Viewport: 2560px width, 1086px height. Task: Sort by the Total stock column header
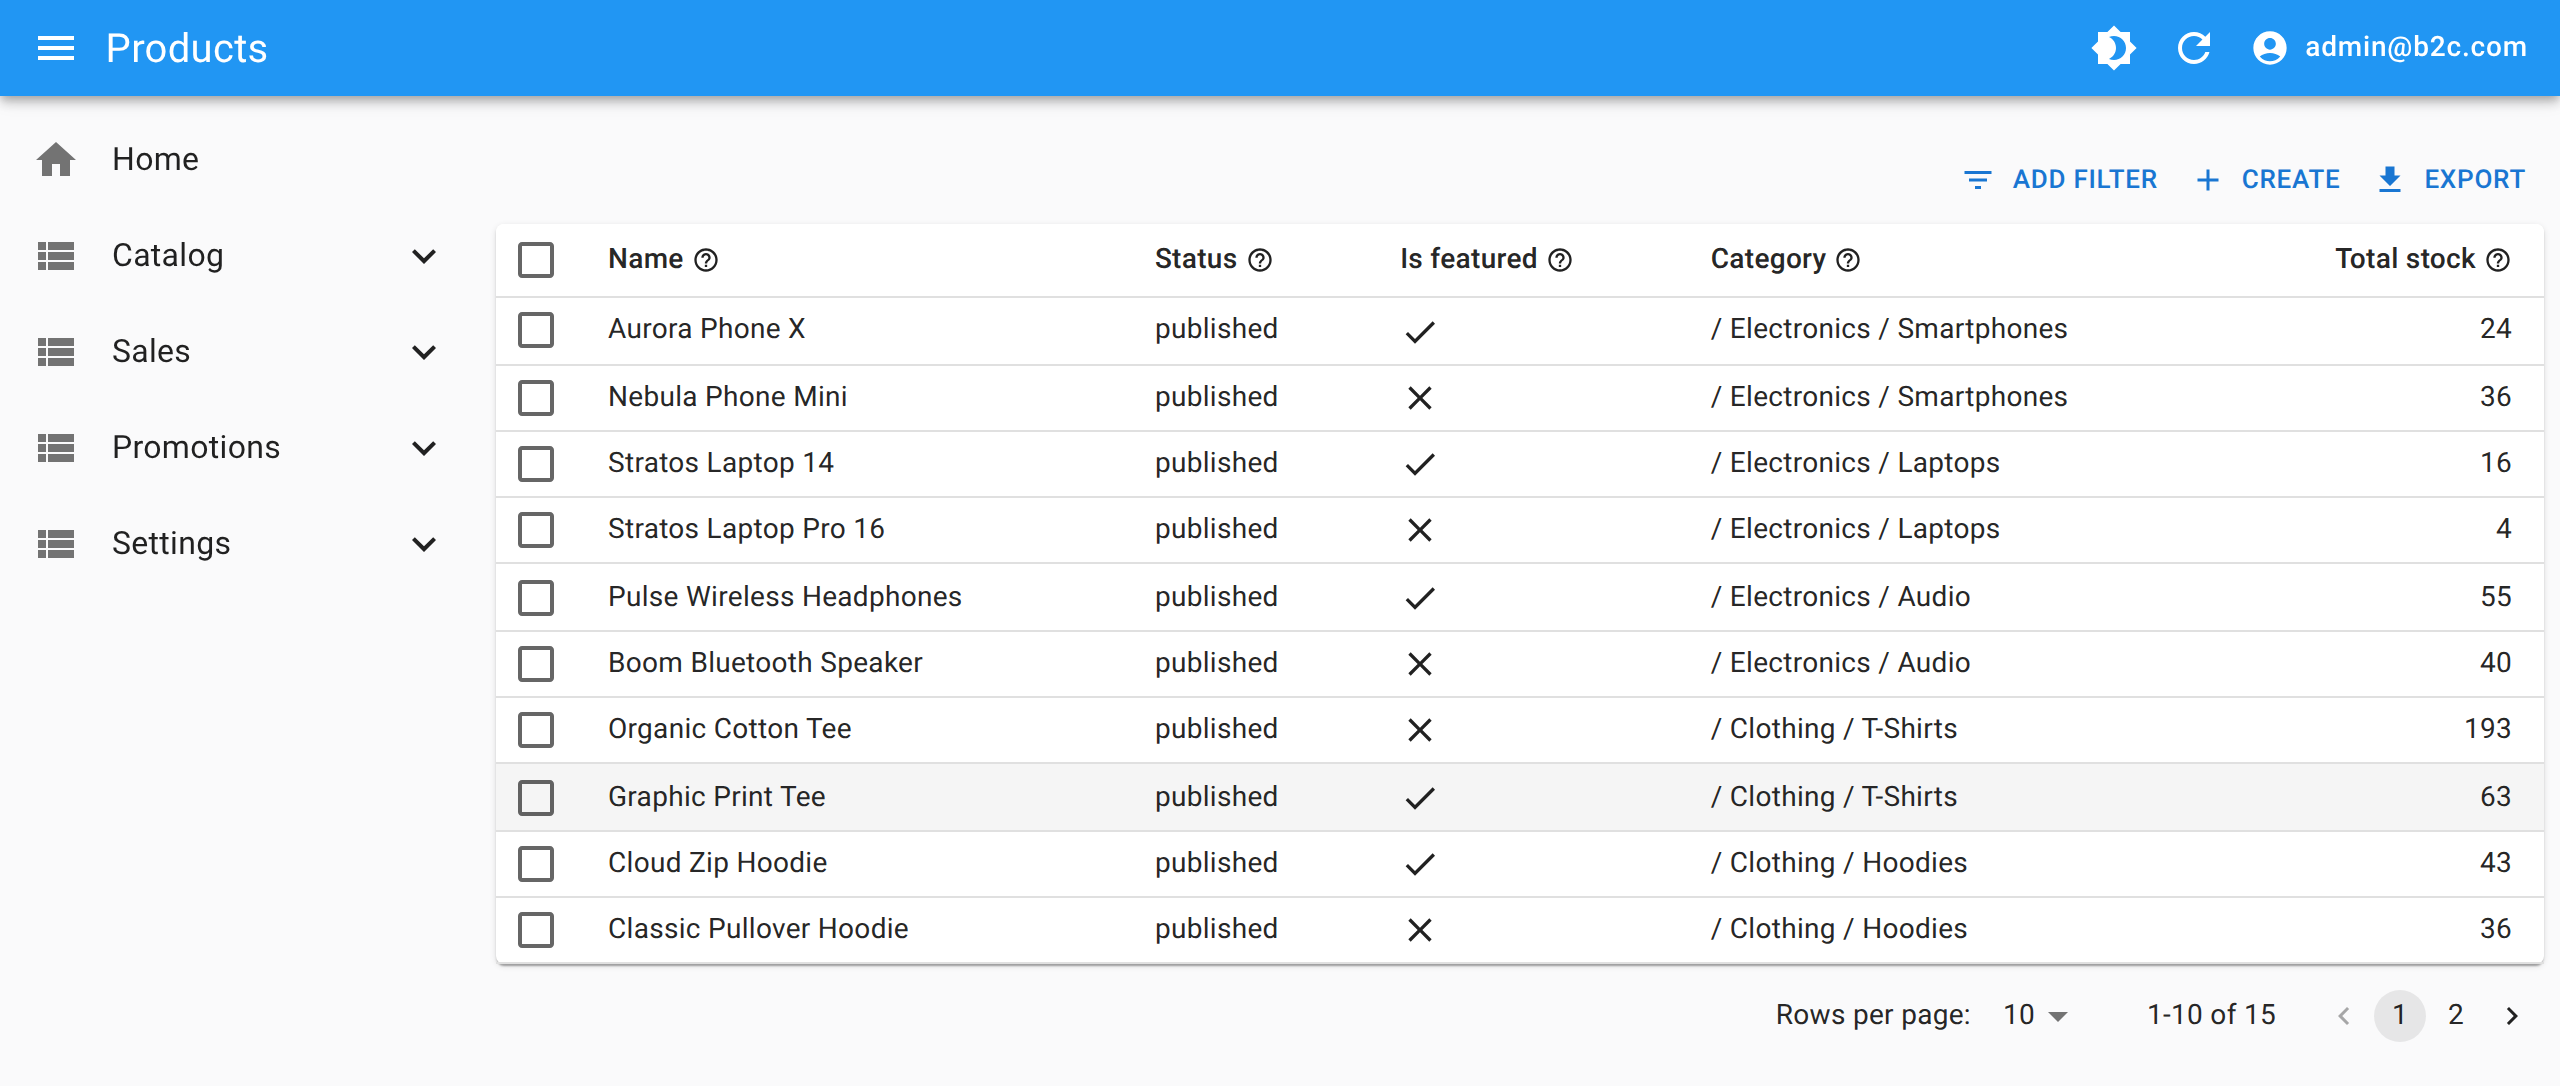pyautogui.click(x=2405, y=259)
